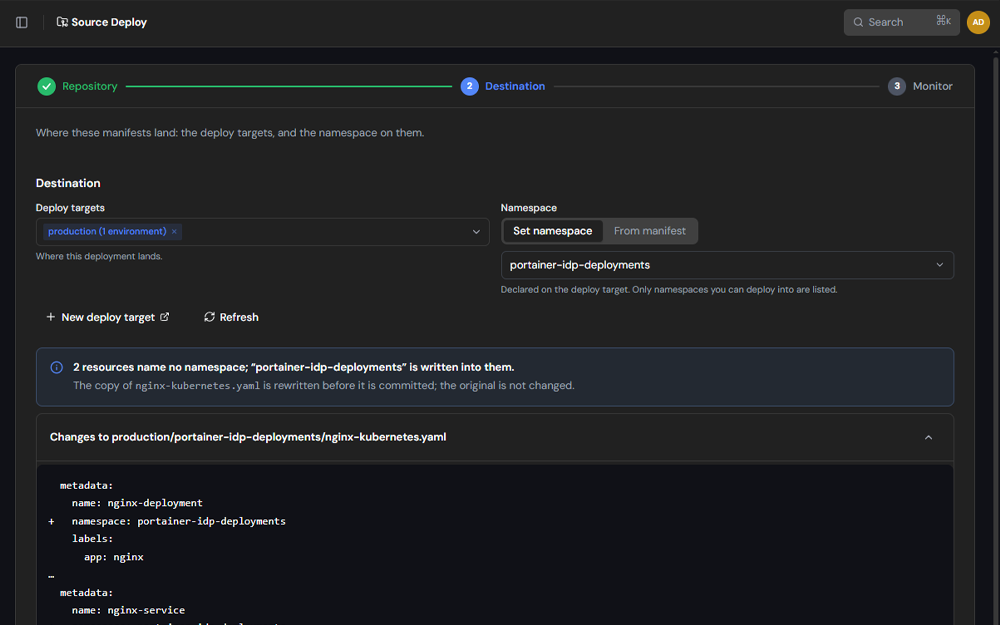Click the info icon in the namespace notice
The image size is (1000, 625).
tap(57, 367)
